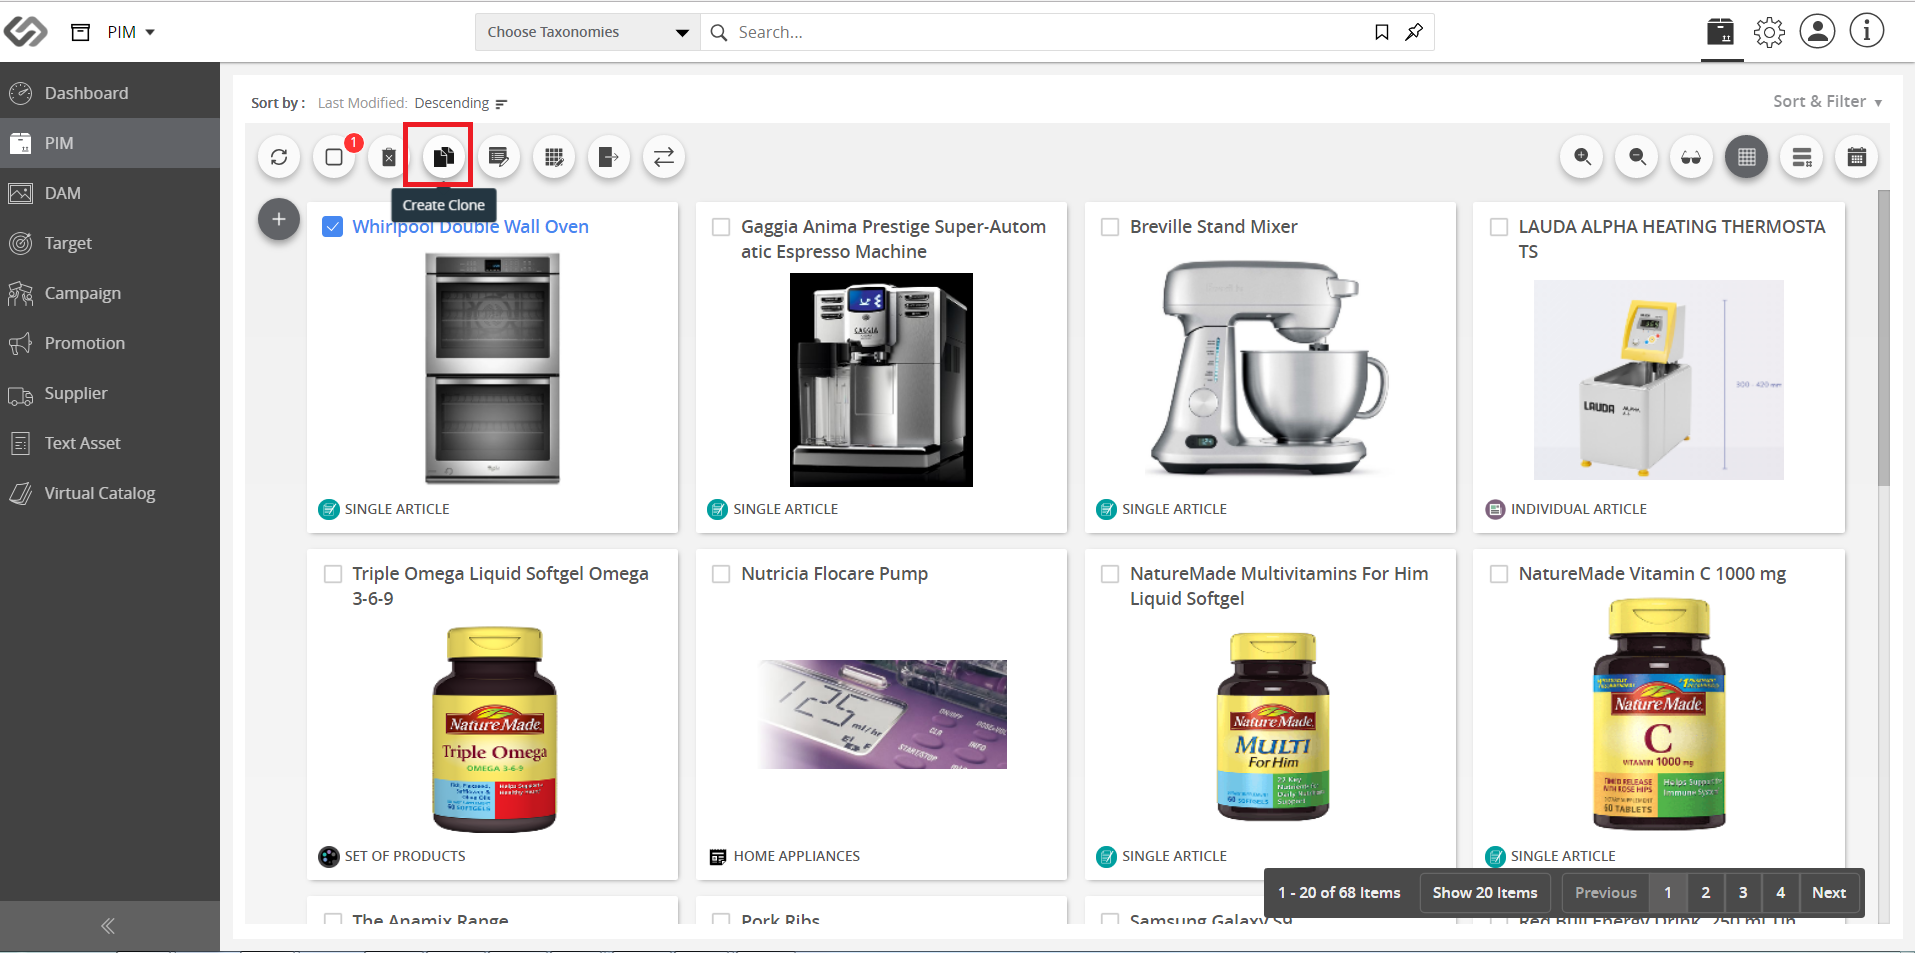
Task: Collapse sidebar with double chevron
Action: (x=108, y=926)
